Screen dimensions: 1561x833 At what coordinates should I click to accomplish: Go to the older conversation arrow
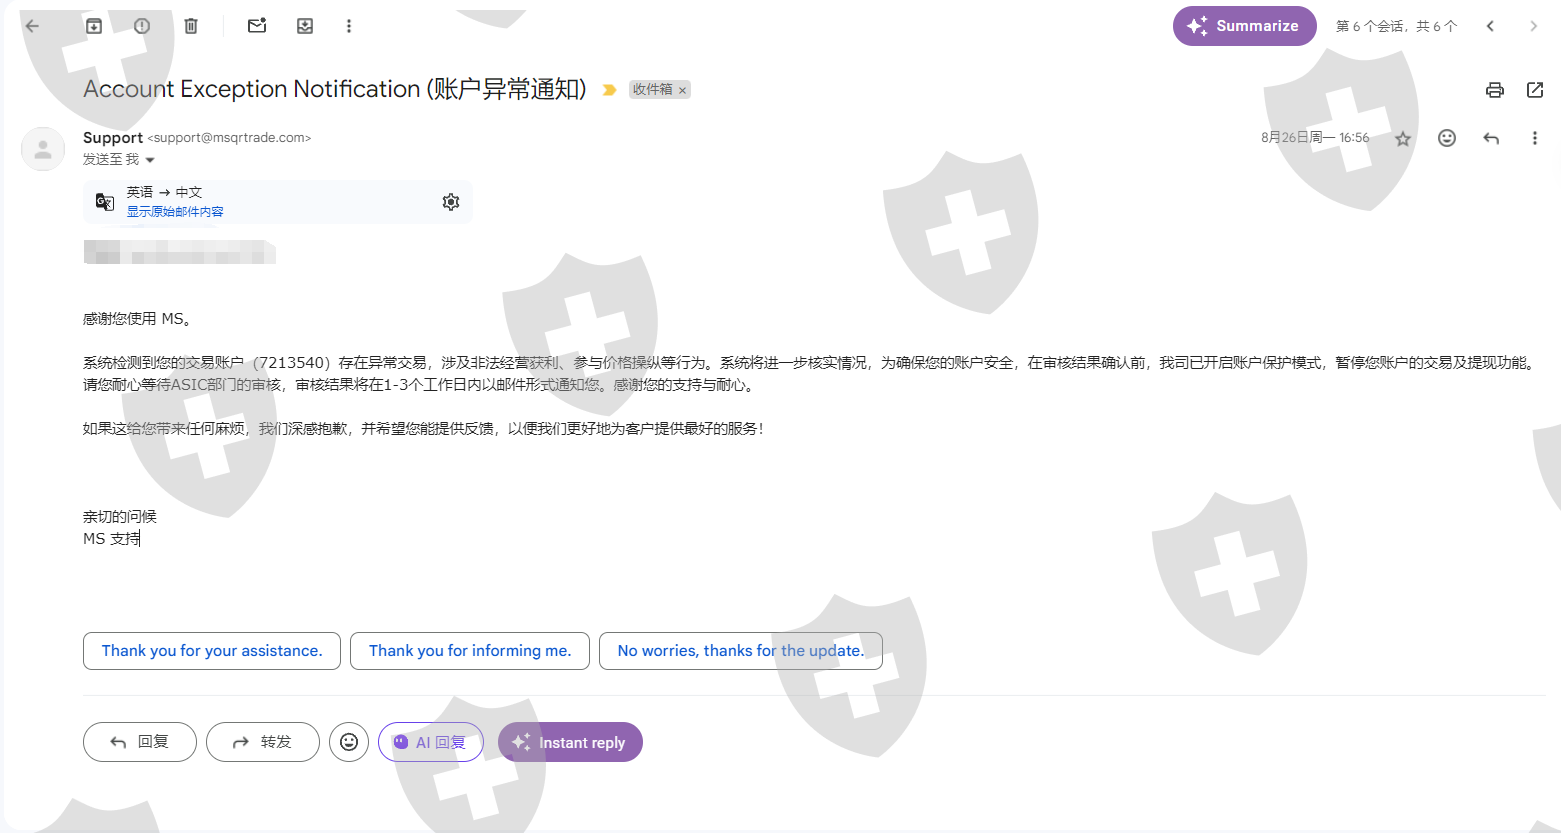[1533, 26]
